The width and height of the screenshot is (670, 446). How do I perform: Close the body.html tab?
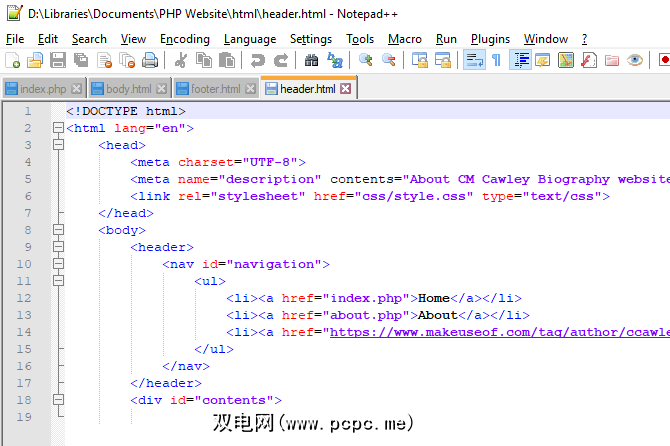pos(162,88)
